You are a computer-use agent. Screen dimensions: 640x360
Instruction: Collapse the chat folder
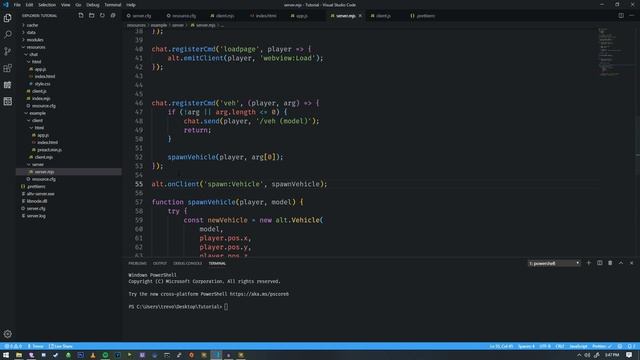tap(33, 54)
